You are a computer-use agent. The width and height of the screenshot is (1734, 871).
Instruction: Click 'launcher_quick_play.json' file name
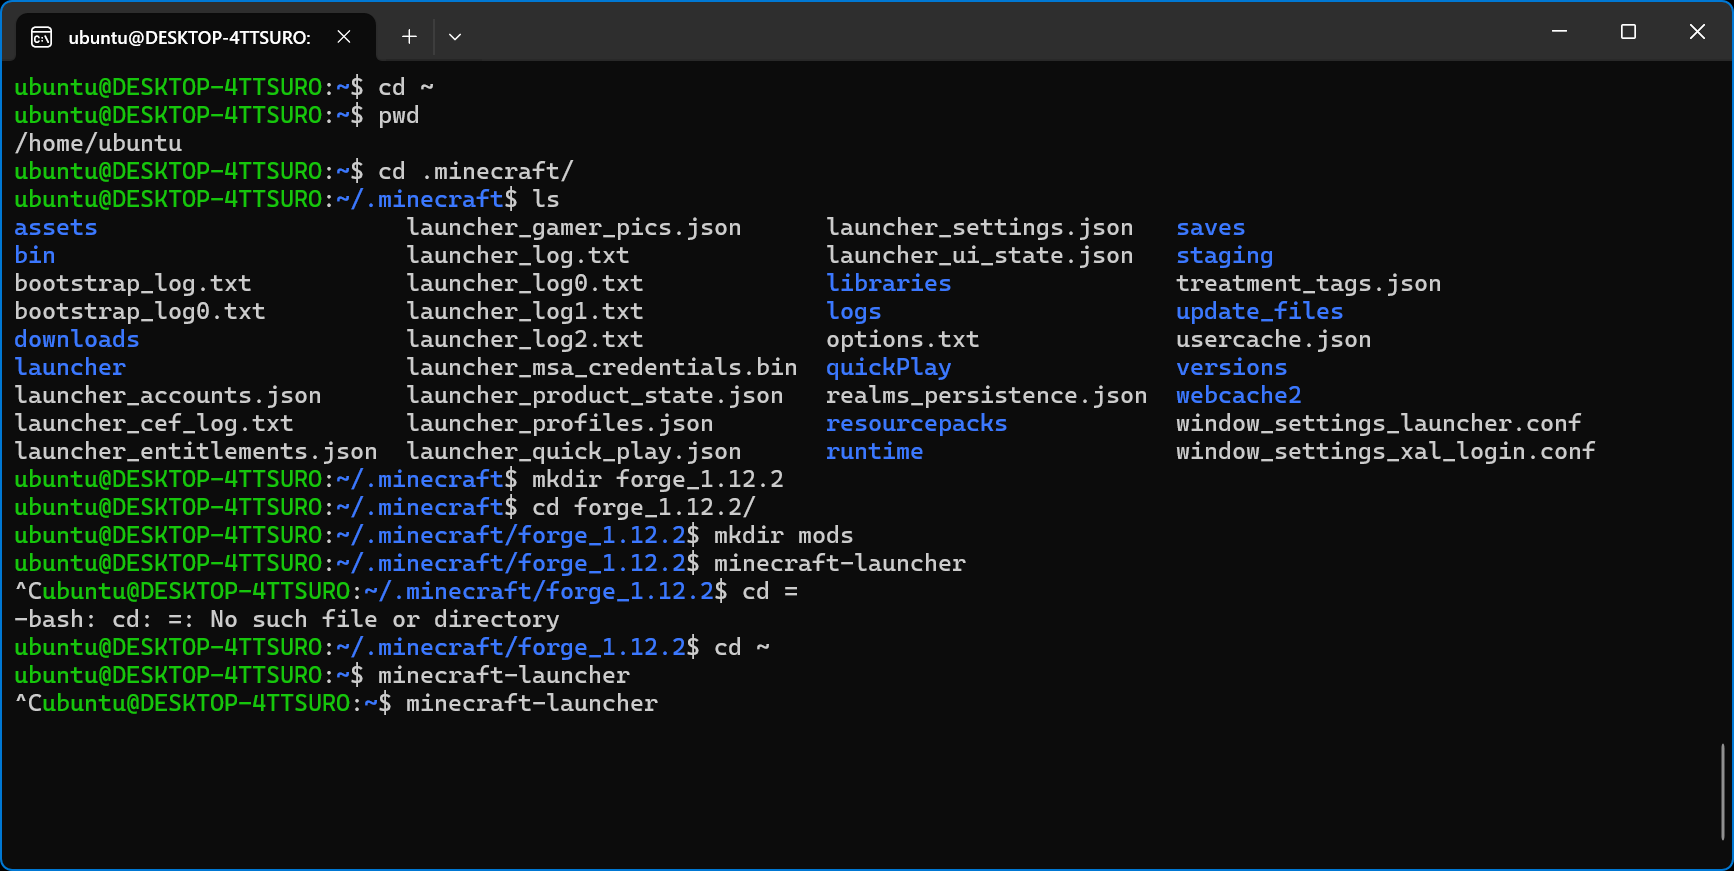[x=574, y=452]
